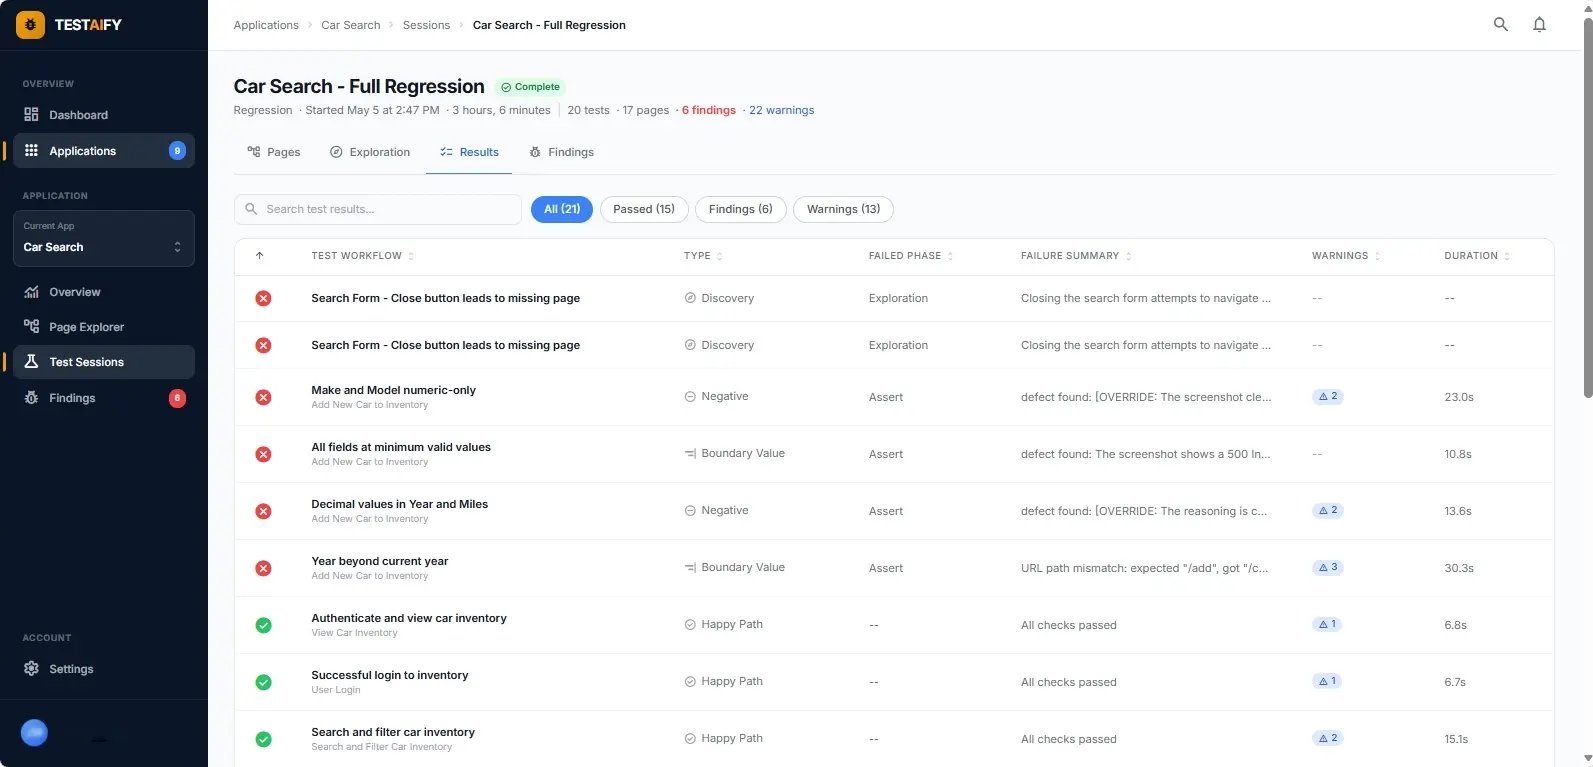This screenshot has height=767, width=1593.
Task: Open Year beyond current year test
Action: click(379, 561)
